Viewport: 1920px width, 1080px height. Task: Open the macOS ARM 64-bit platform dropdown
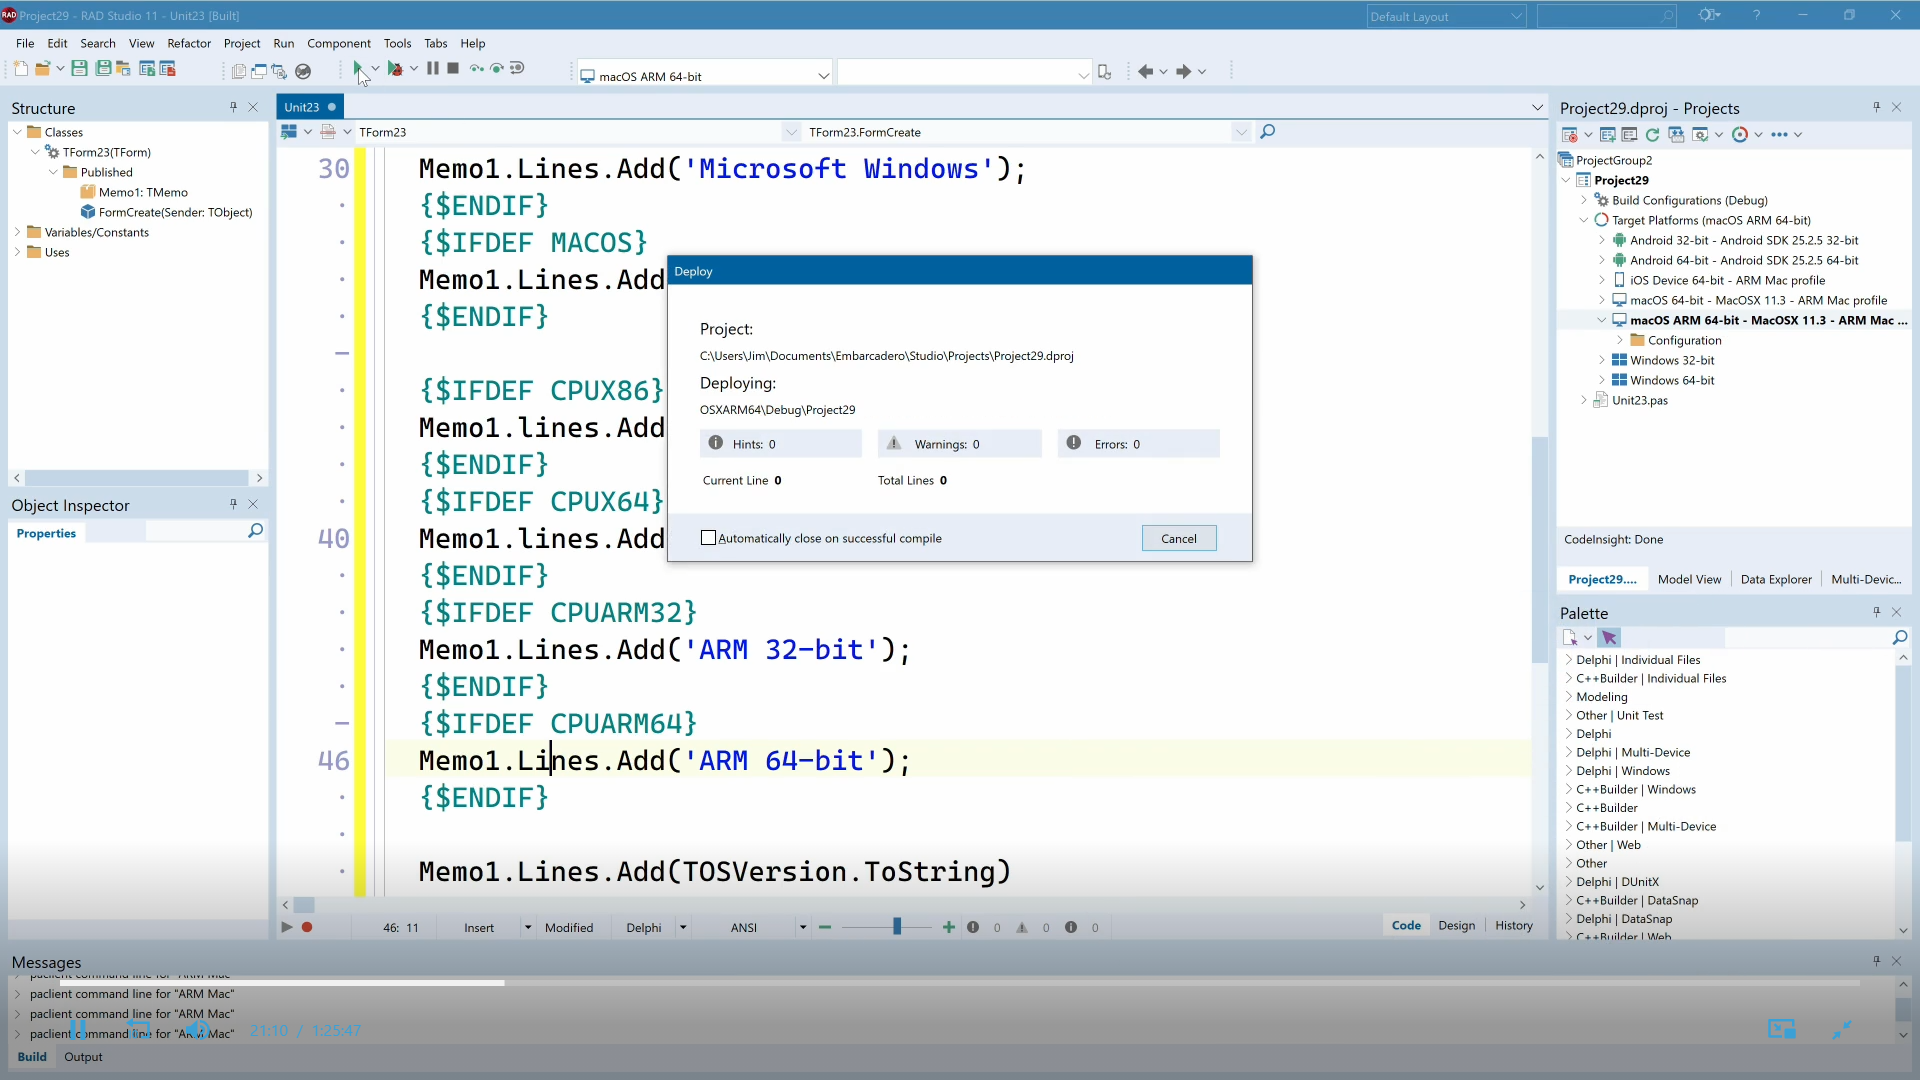pyautogui.click(x=823, y=76)
